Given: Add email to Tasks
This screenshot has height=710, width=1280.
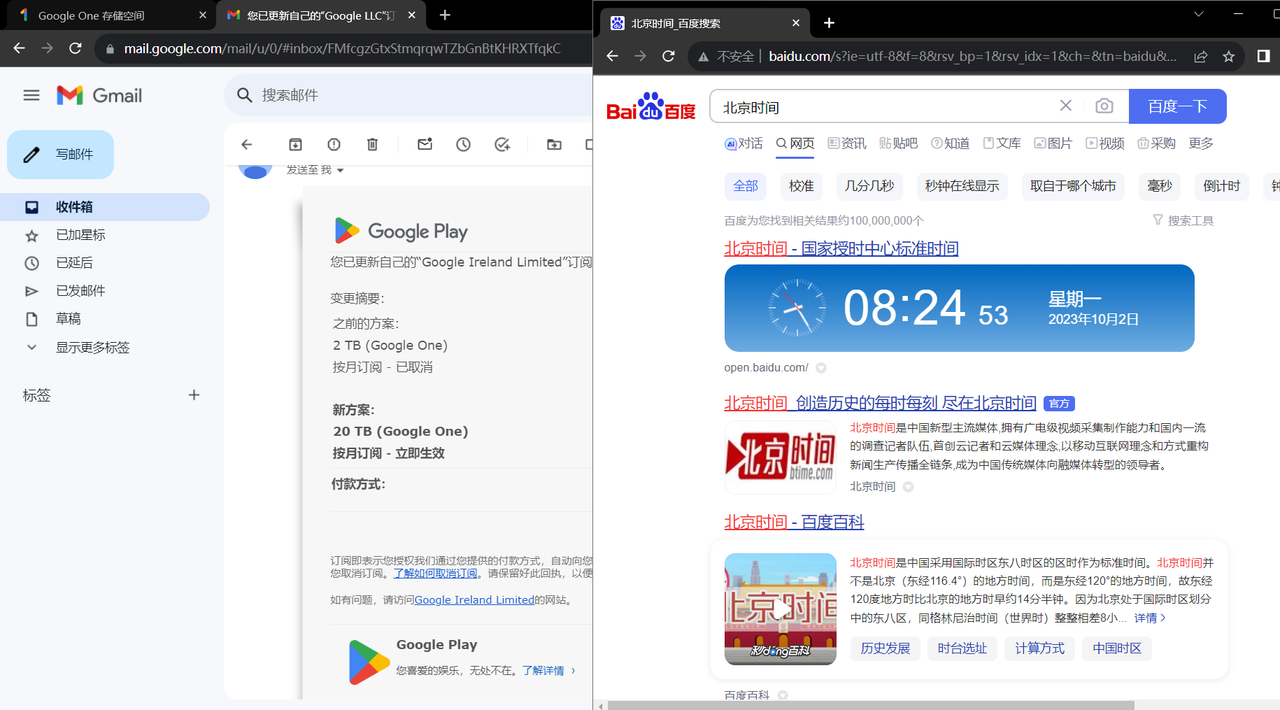Looking at the screenshot, I should pos(502,144).
